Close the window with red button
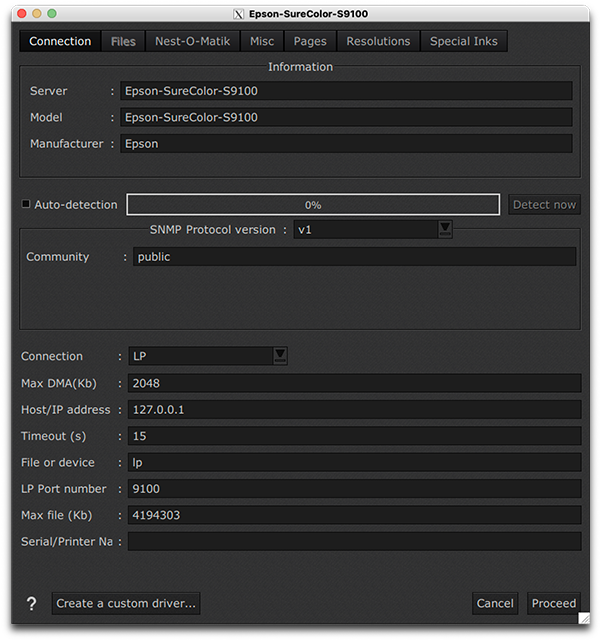Screen dimensions: 600x640 pos(22,13)
